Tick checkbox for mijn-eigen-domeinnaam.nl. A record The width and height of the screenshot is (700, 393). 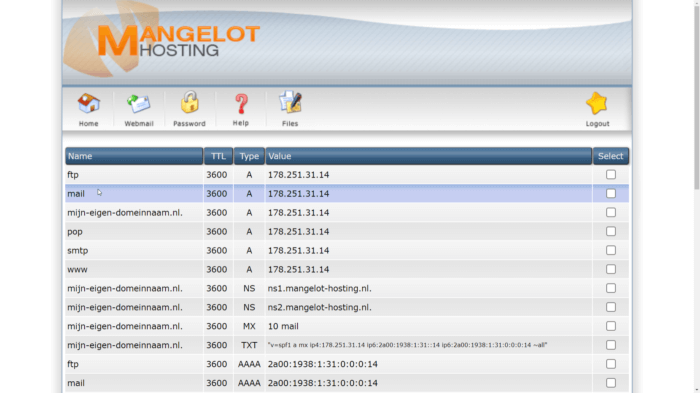tap(611, 213)
